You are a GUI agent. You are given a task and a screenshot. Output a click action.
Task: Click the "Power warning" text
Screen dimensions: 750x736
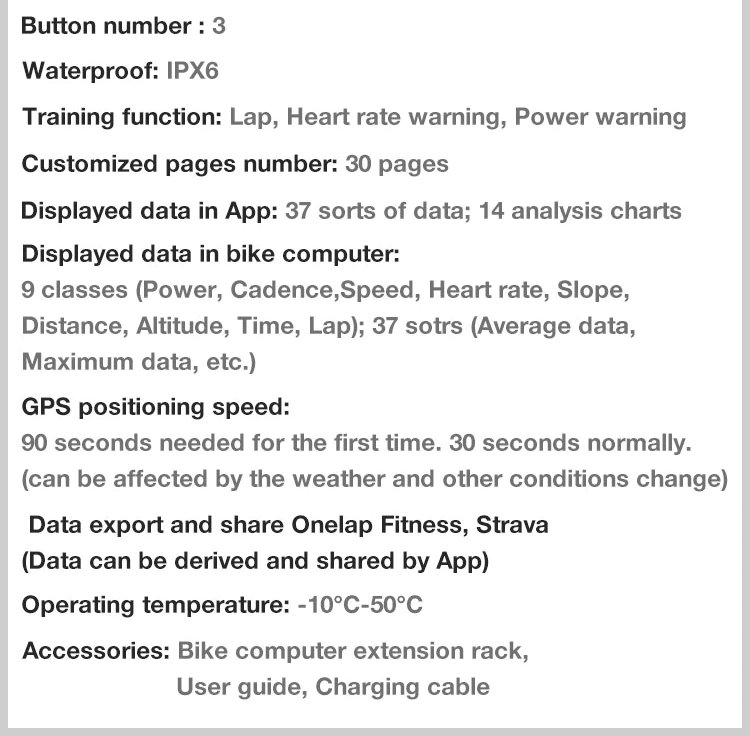[600, 117]
